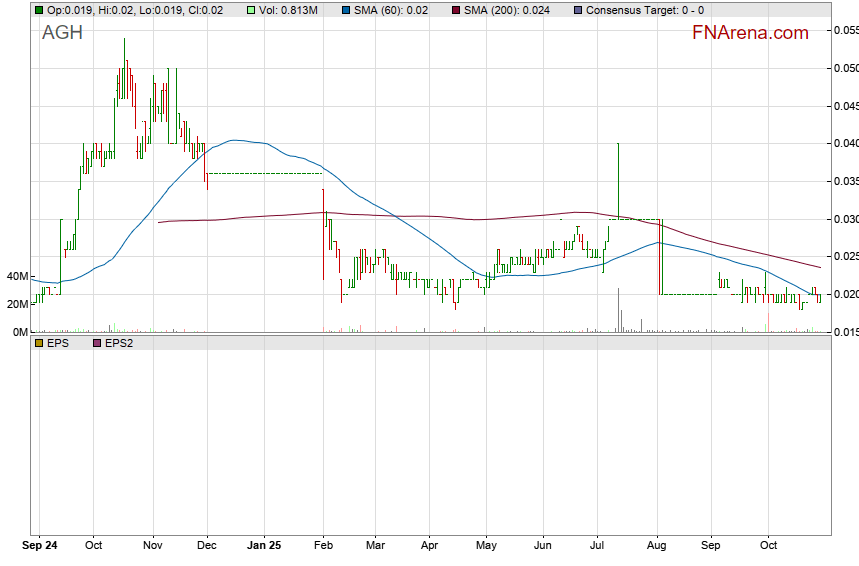The image size is (859, 566).
Task: Click the purple Consensus Target swatch
Action: (578, 10)
